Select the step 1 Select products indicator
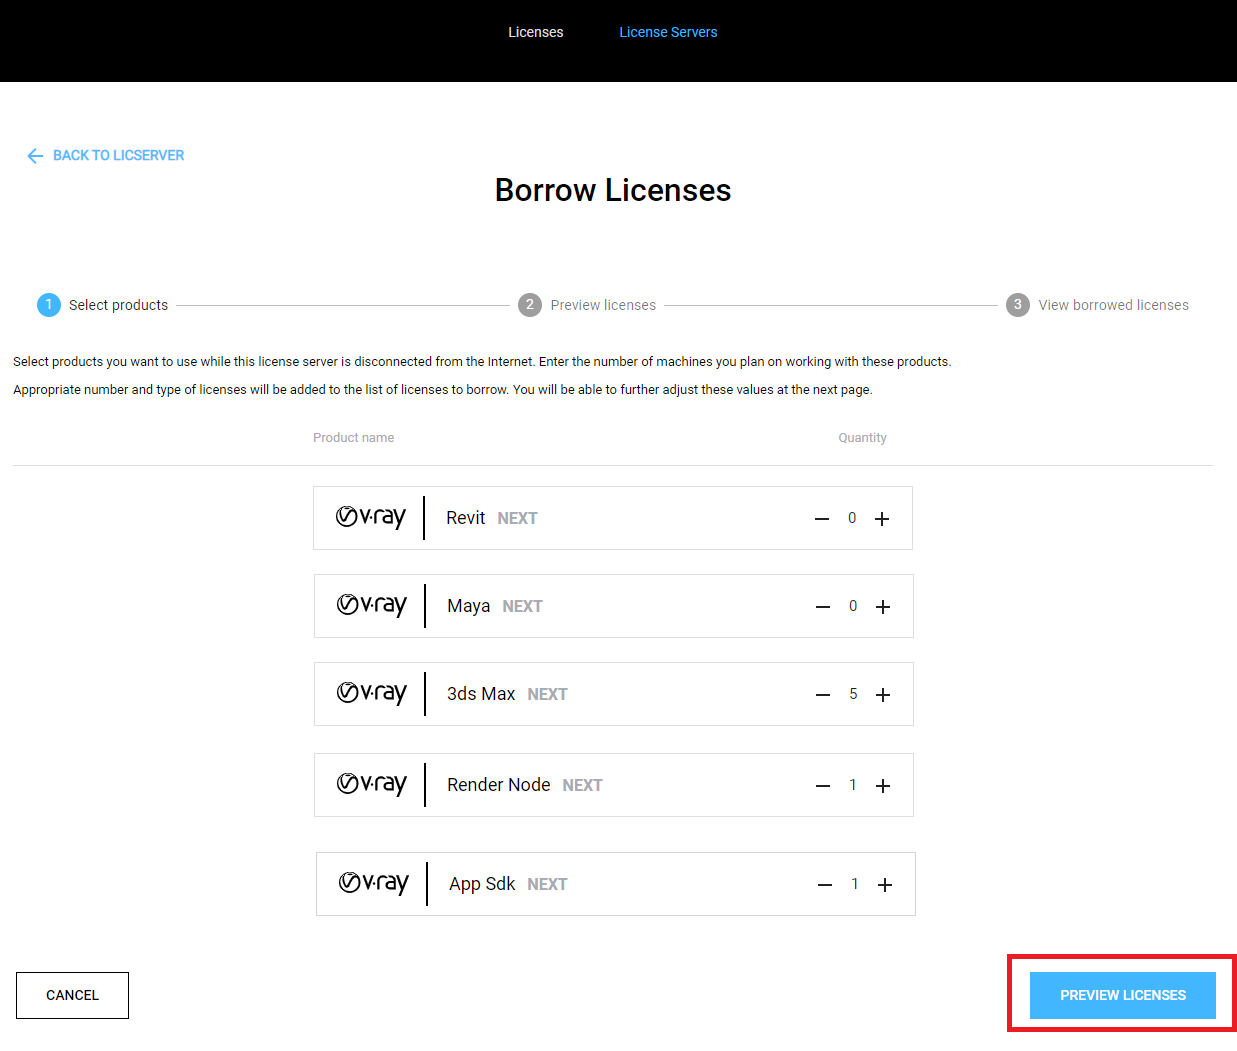This screenshot has height=1051, width=1237. [49, 304]
